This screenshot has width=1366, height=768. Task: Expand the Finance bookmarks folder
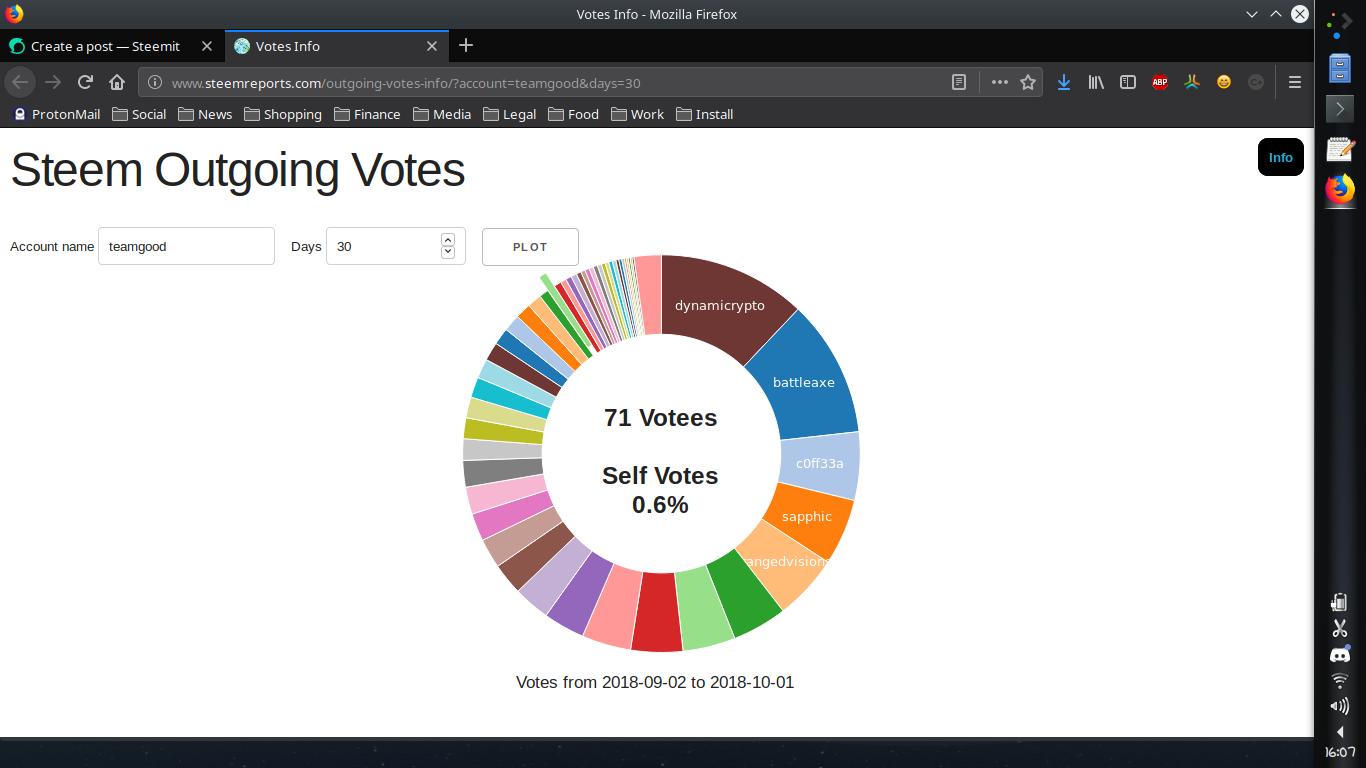[367, 114]
